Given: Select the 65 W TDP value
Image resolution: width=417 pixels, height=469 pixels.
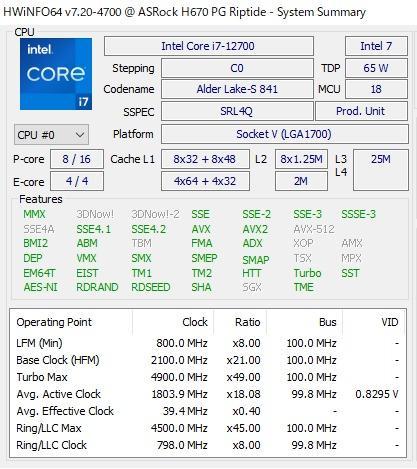Looking at the screenshot, I should pyautogui.click(x=376, y=68).
